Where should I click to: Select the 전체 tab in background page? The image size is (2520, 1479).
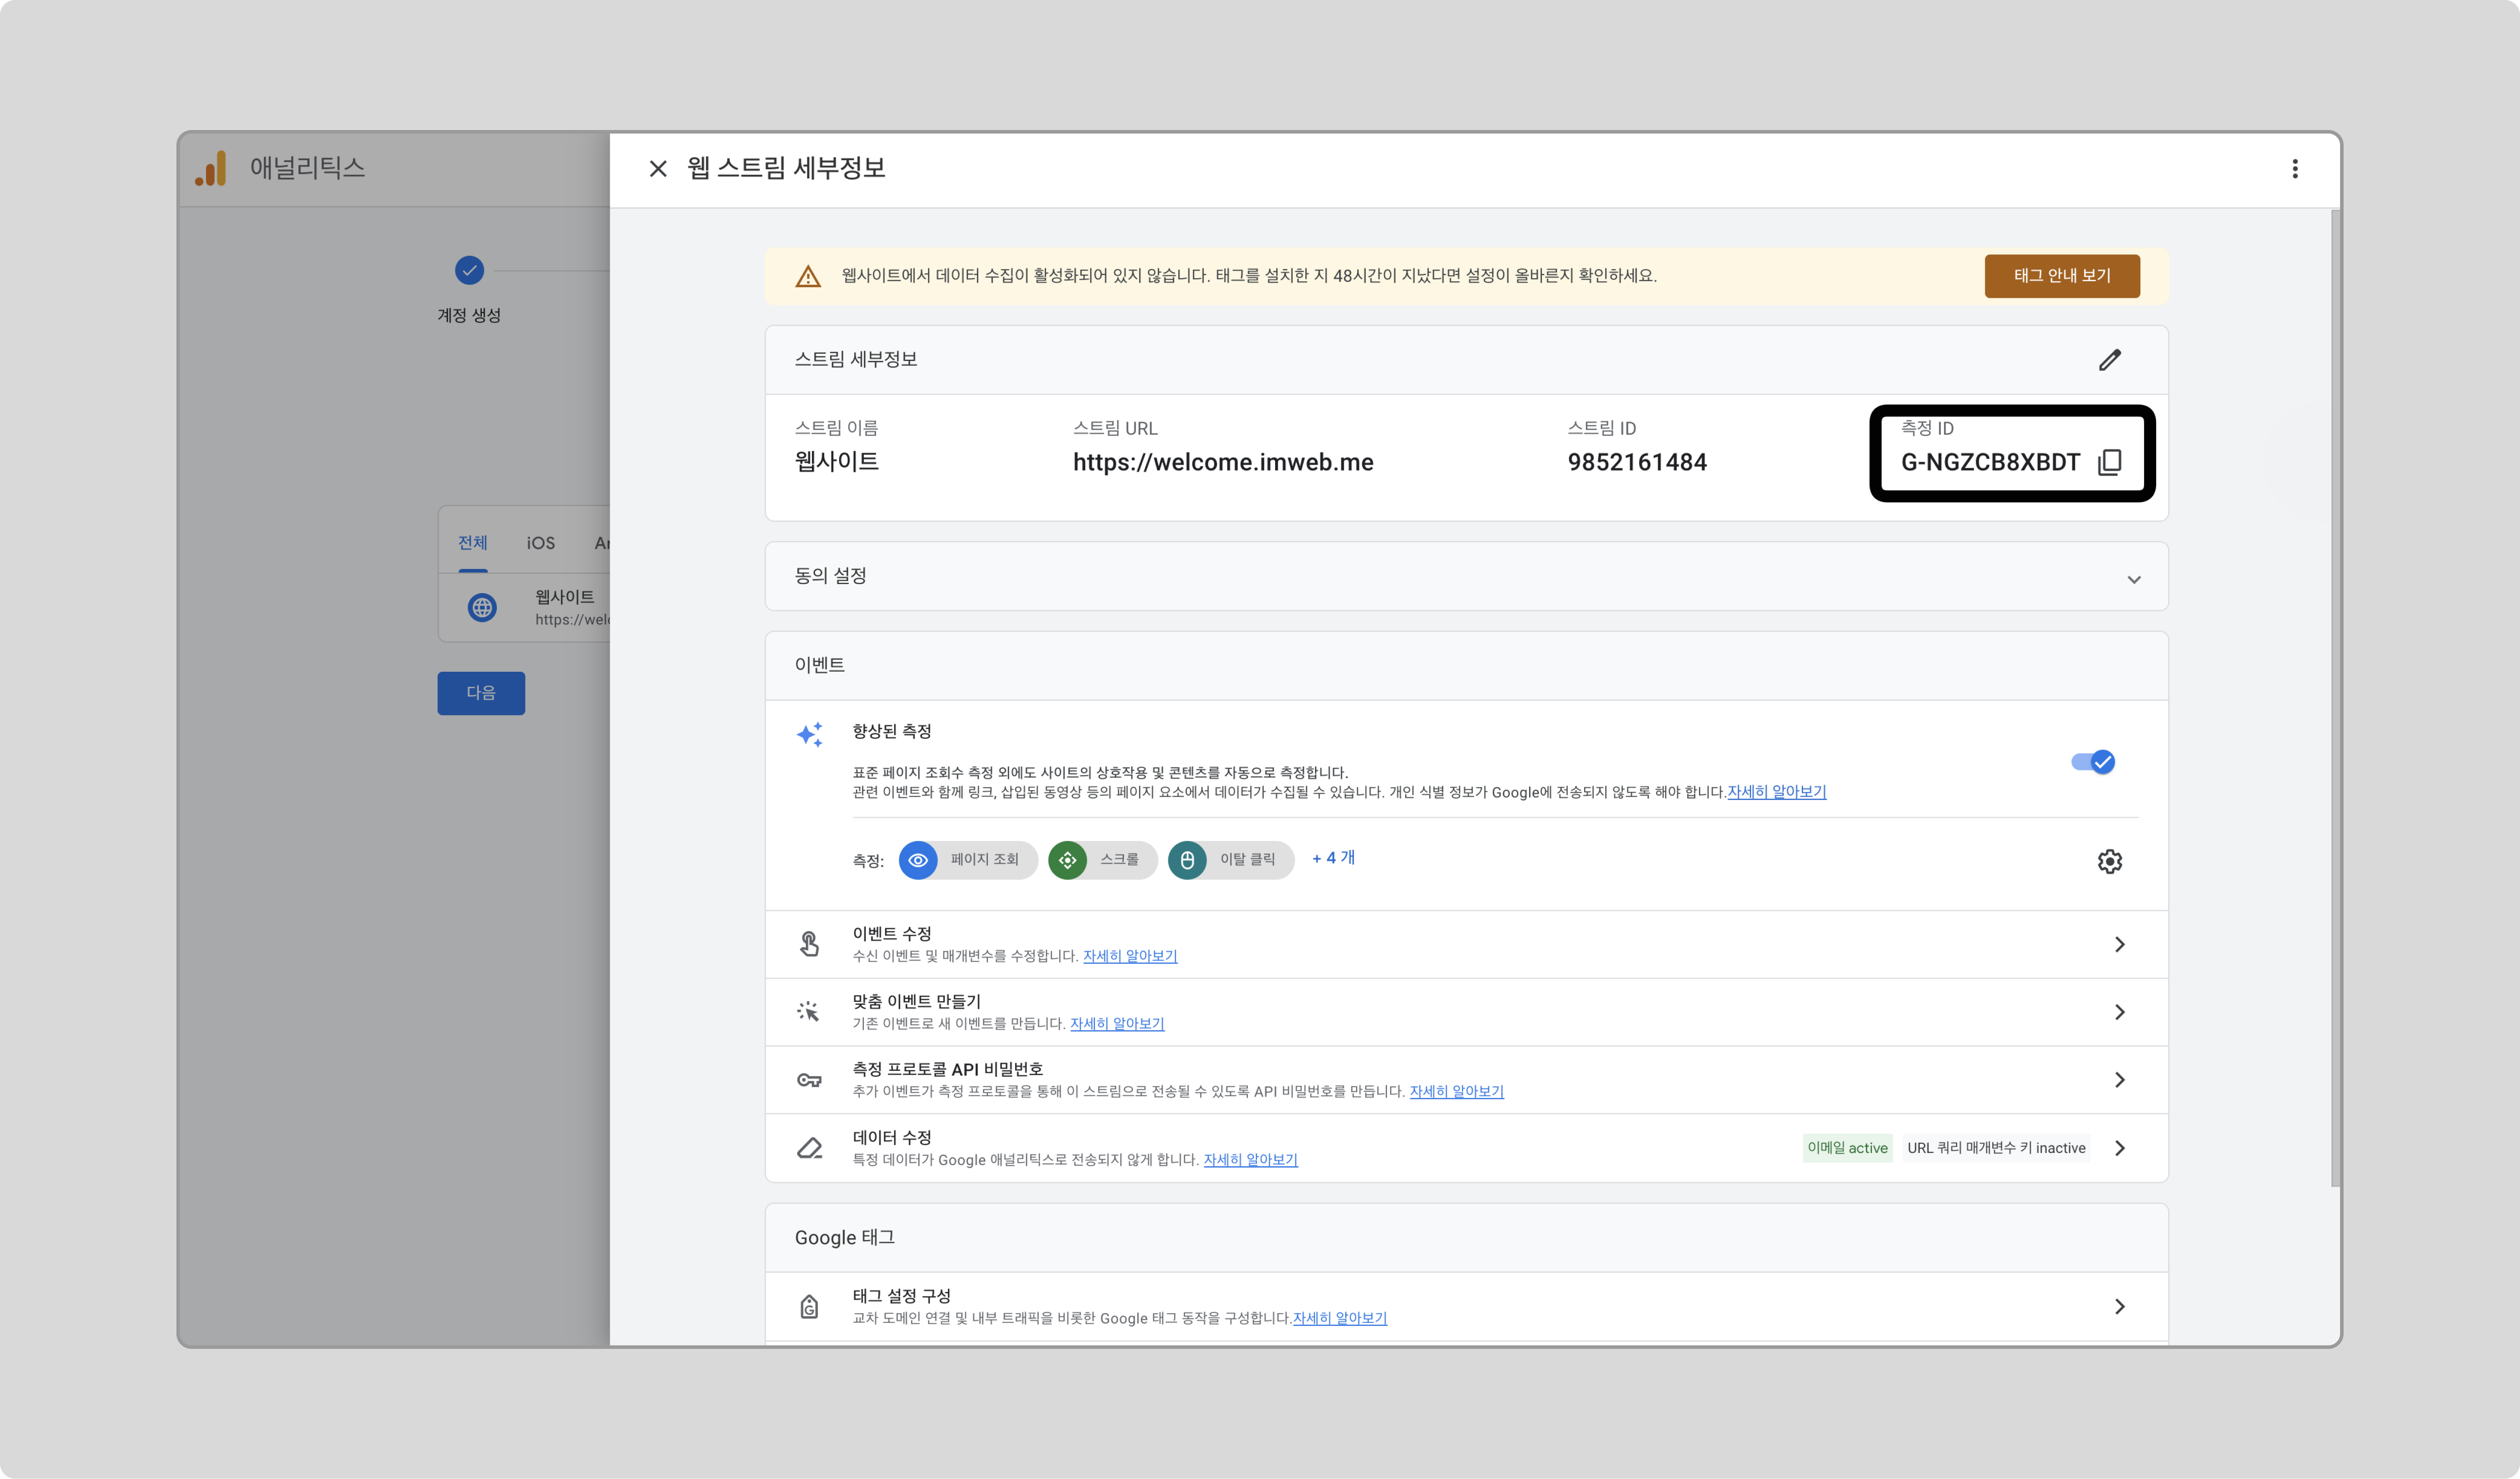pos(472,543)
